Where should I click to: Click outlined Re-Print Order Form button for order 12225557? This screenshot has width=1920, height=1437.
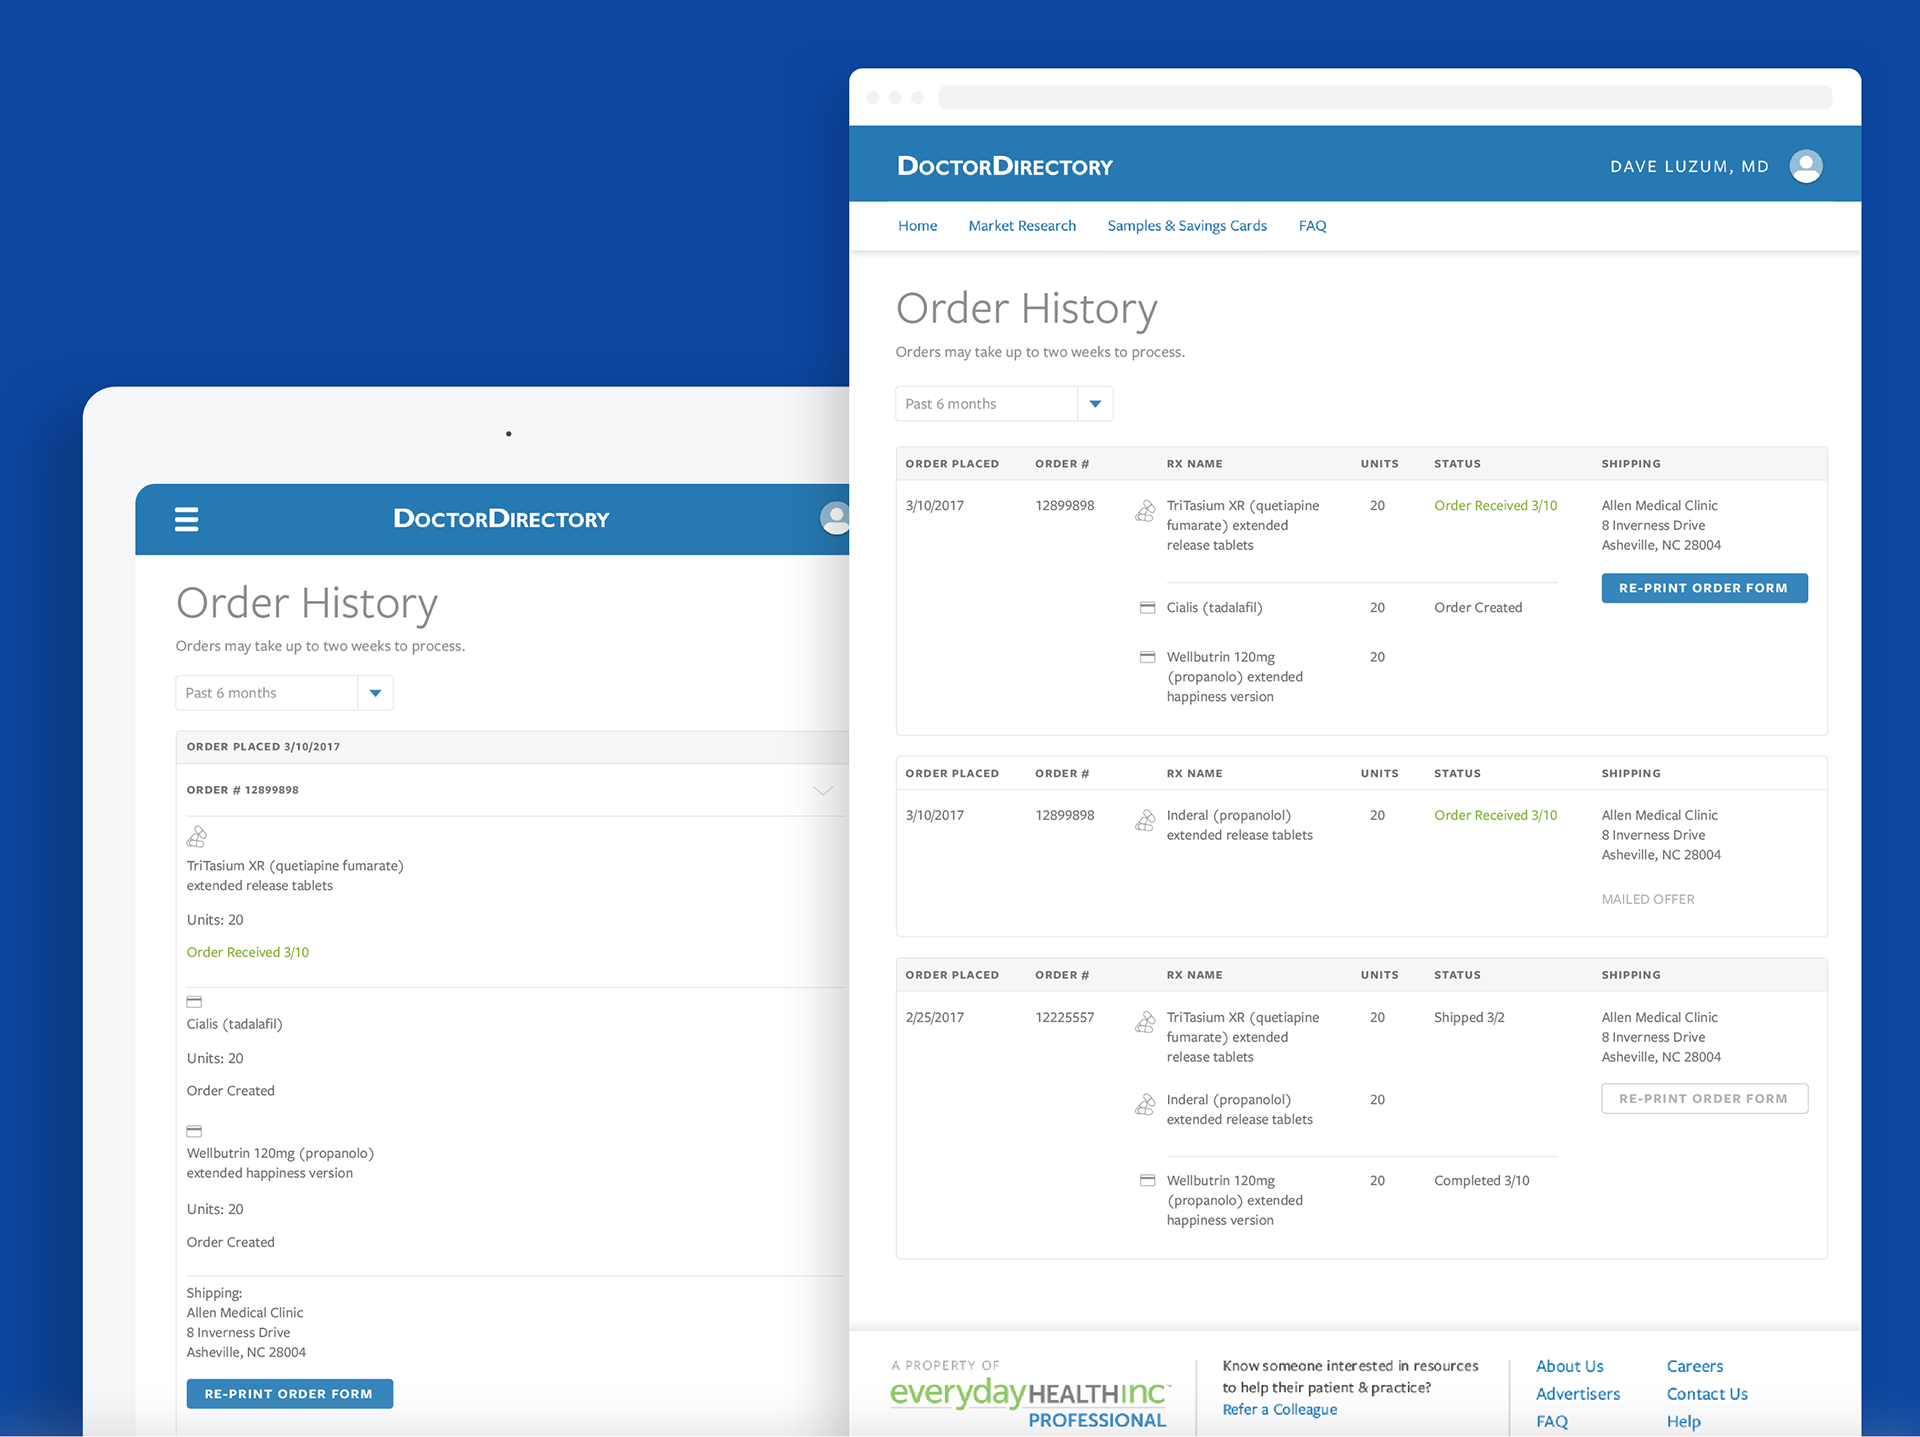pyautogui.click(x=1704, y=1098)
